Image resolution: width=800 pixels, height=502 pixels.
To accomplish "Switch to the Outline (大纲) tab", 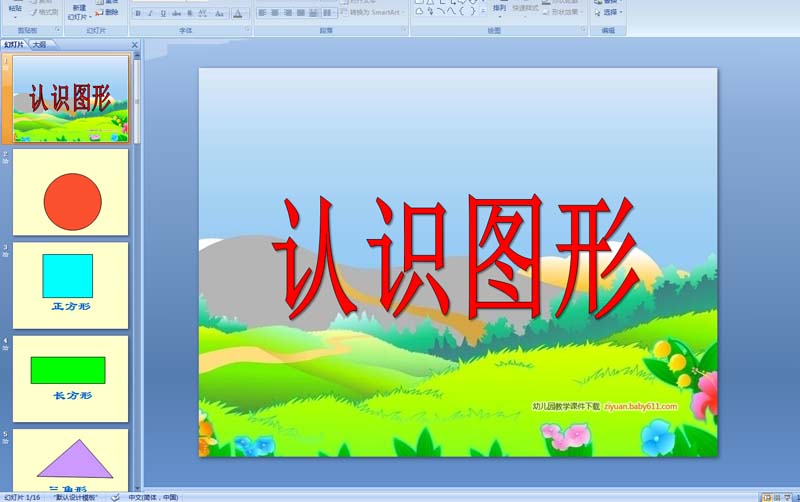I will point(39,45).
